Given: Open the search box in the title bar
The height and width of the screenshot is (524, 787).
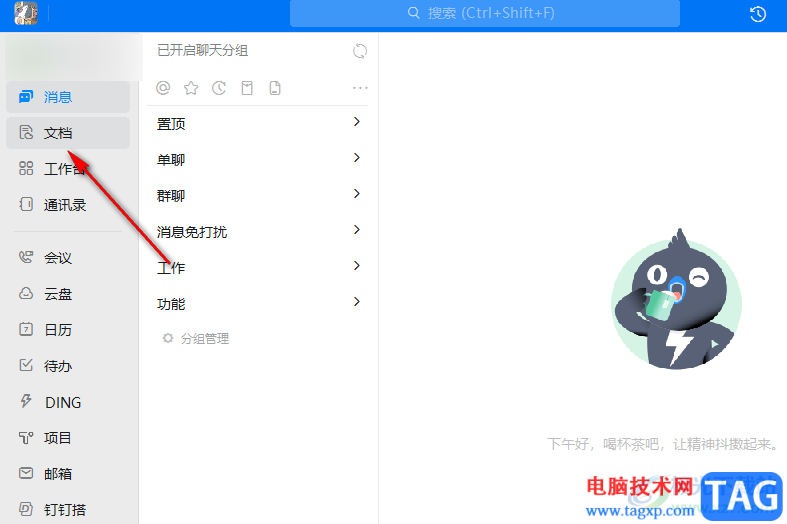Looking at the screenshot, I should coord(484,13).
